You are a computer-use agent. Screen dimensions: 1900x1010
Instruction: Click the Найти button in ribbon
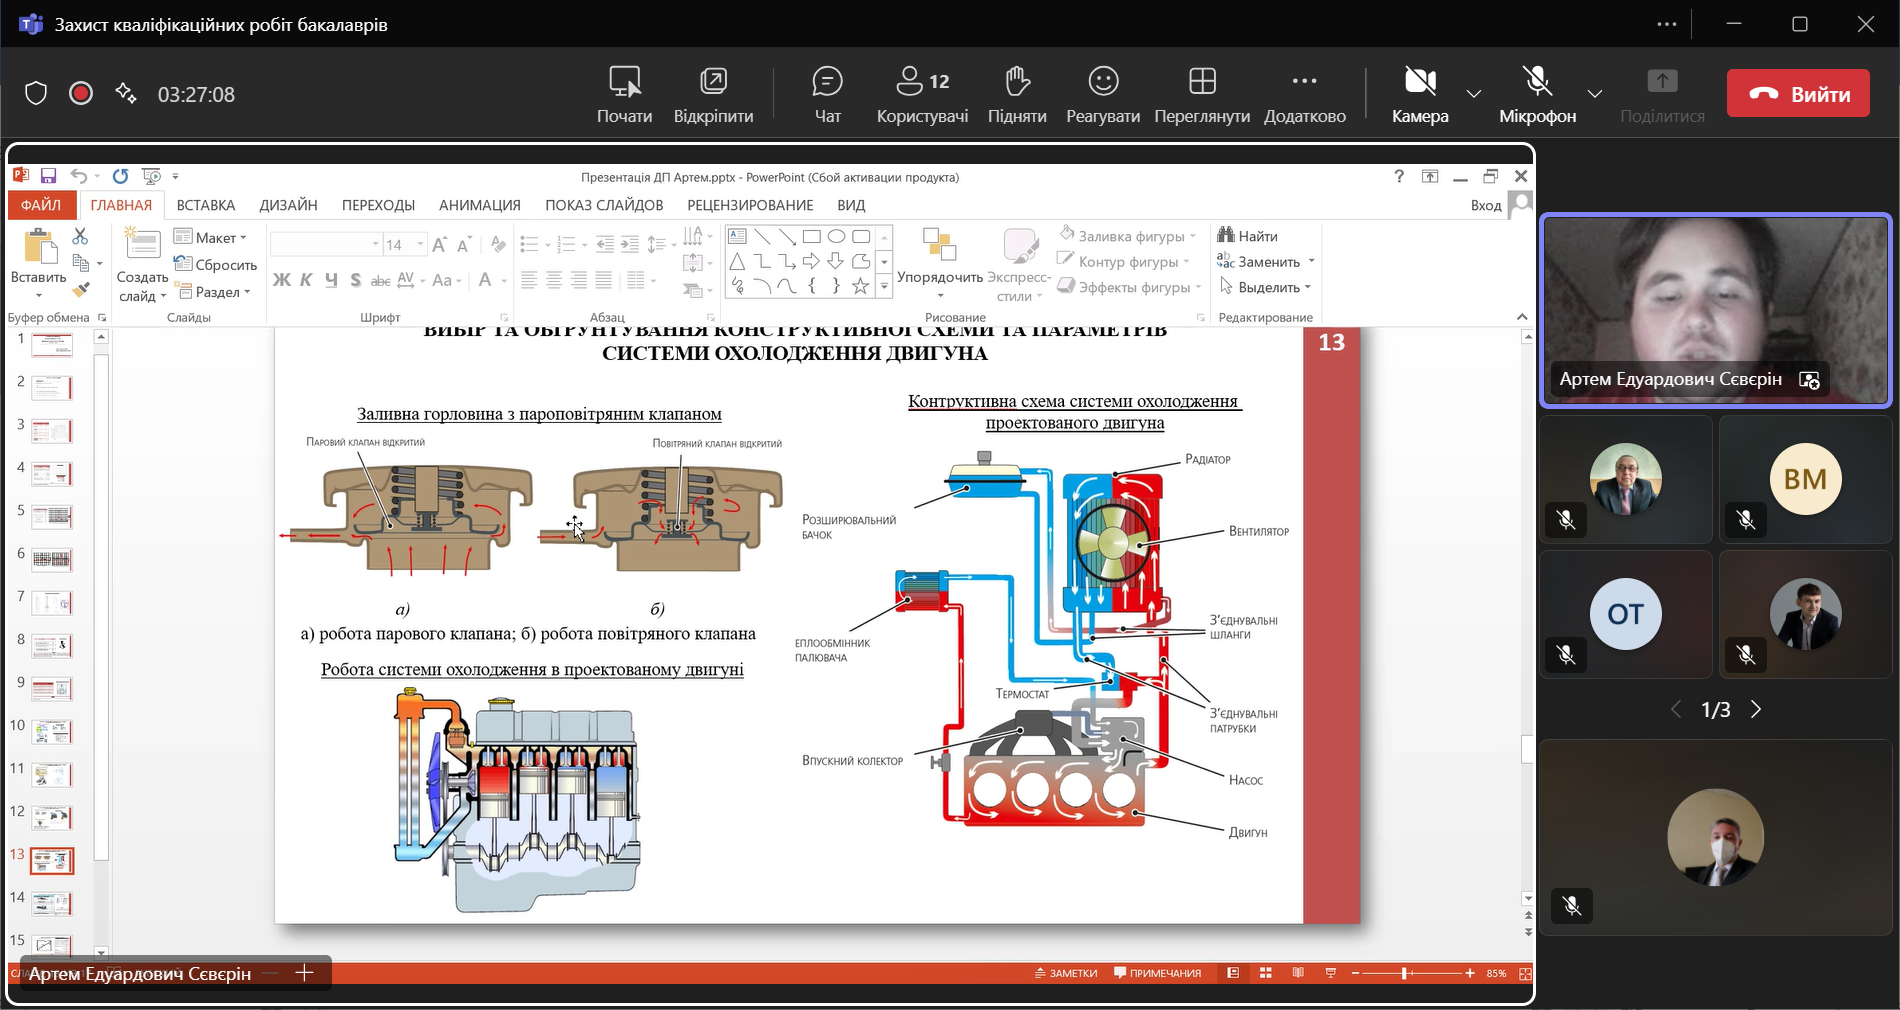[1248, 236]
